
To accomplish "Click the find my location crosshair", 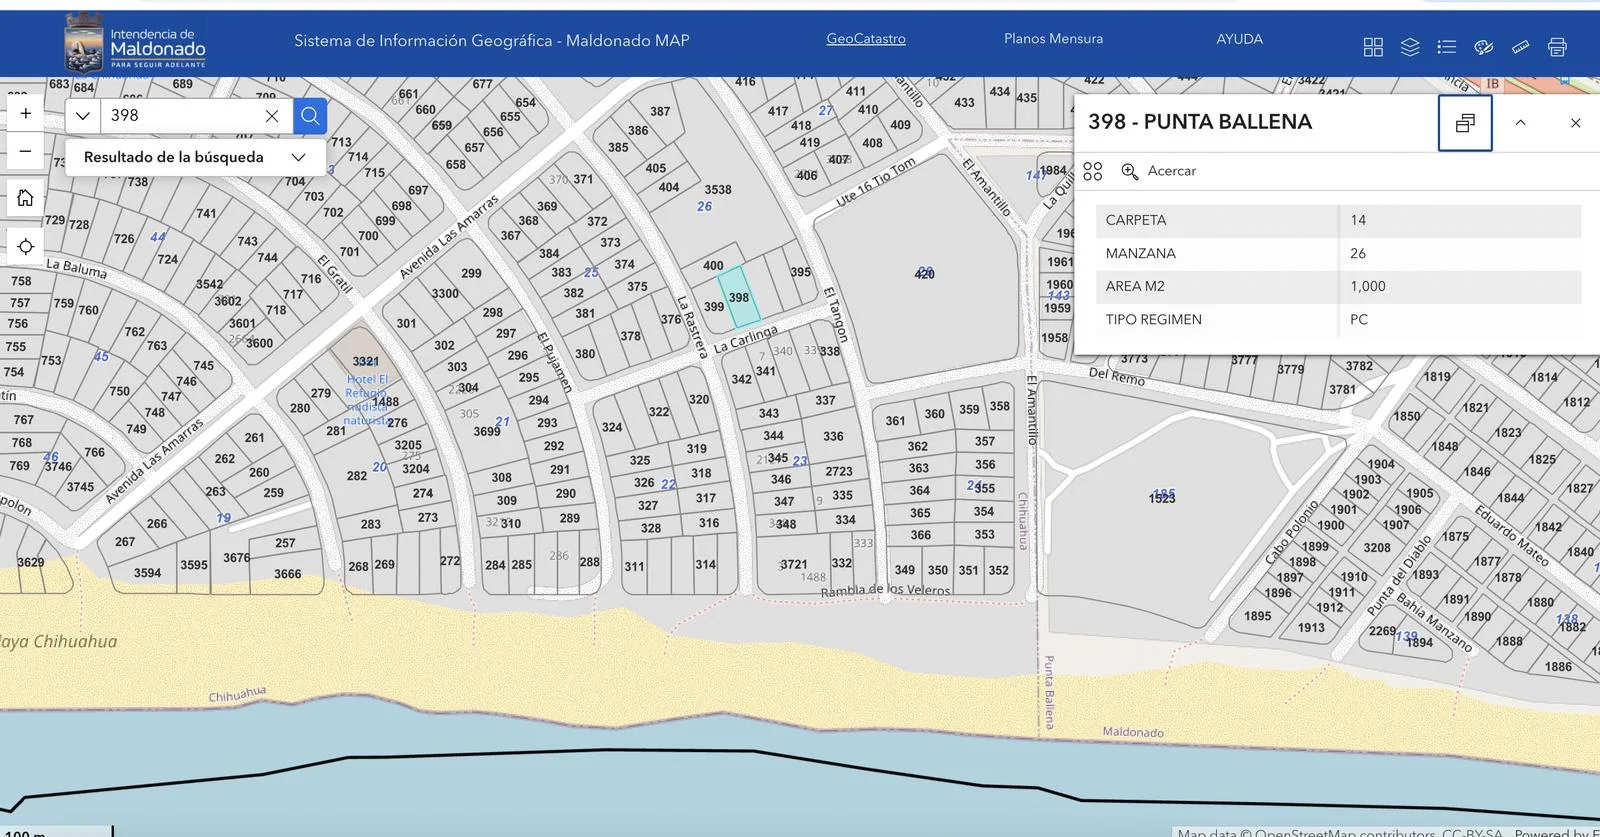I will point(26,246).
